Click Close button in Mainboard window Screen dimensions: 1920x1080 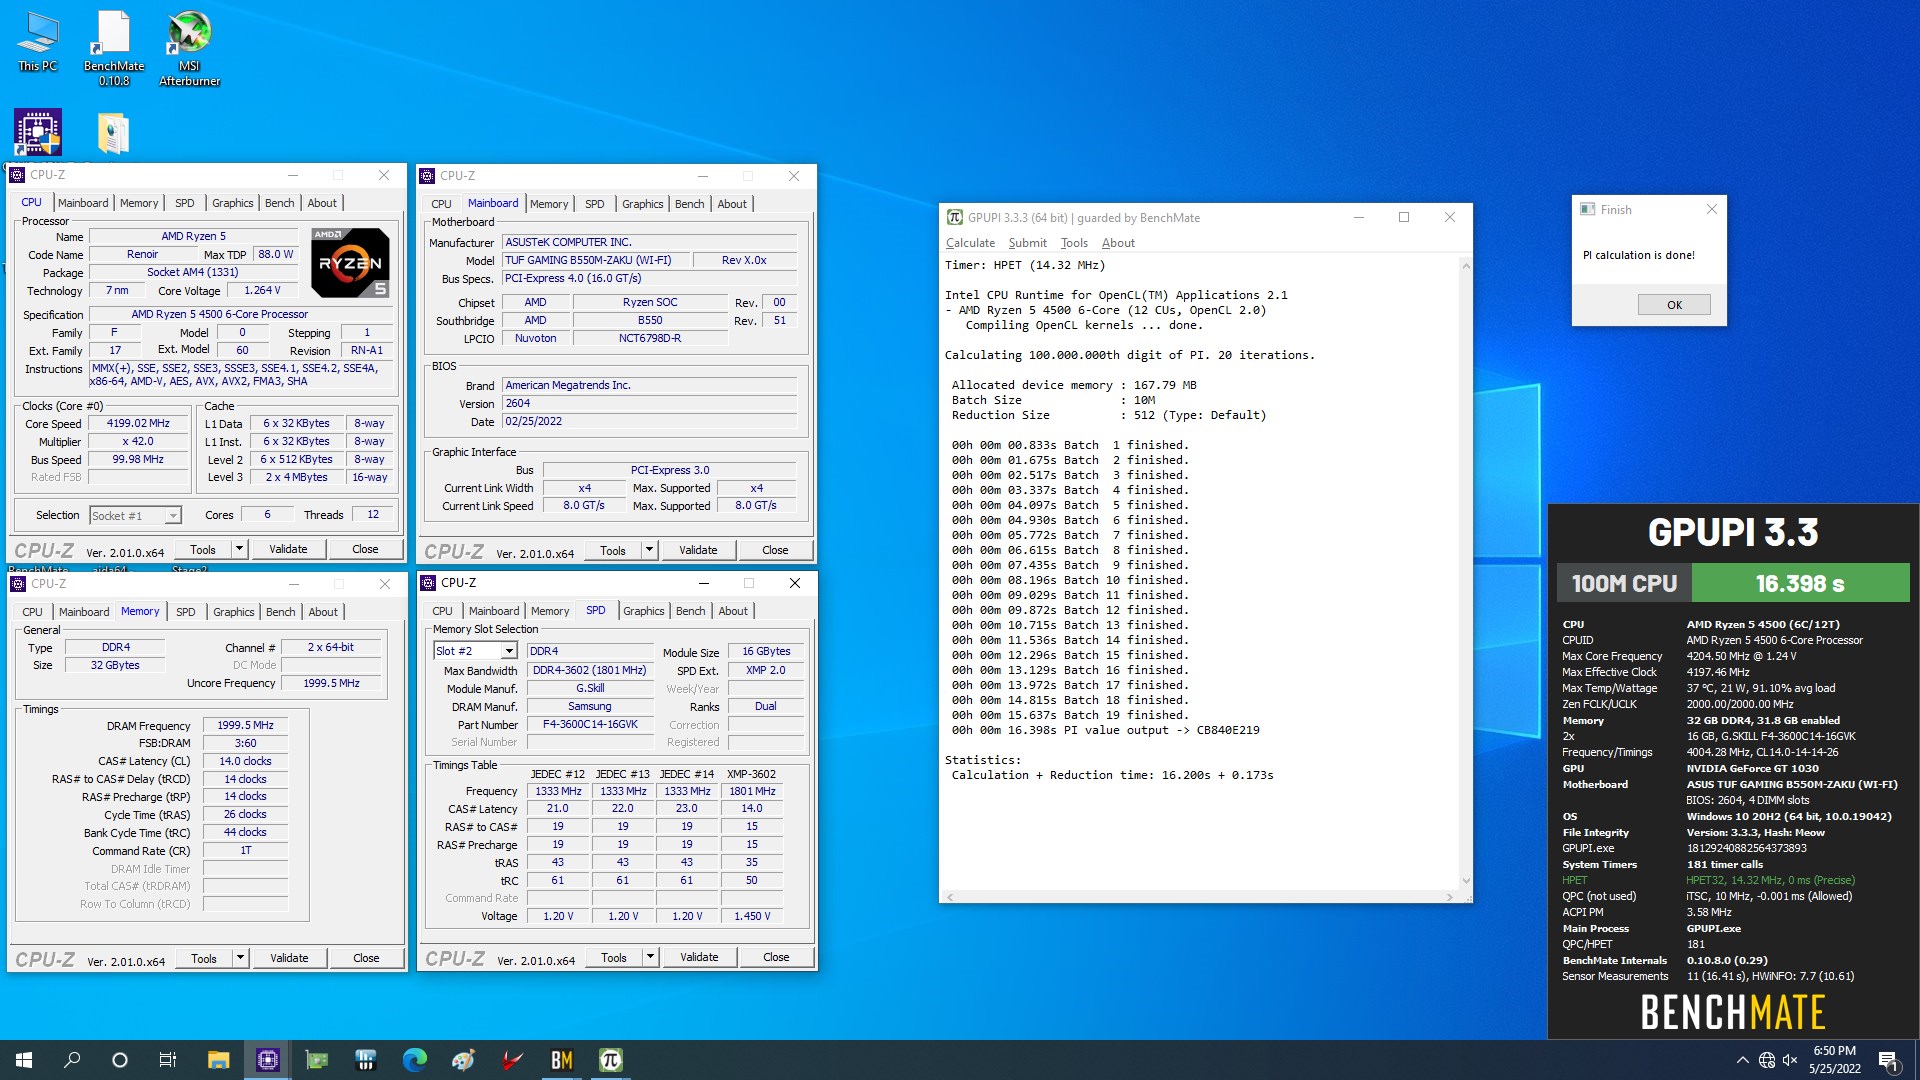(x=775, y=550)
